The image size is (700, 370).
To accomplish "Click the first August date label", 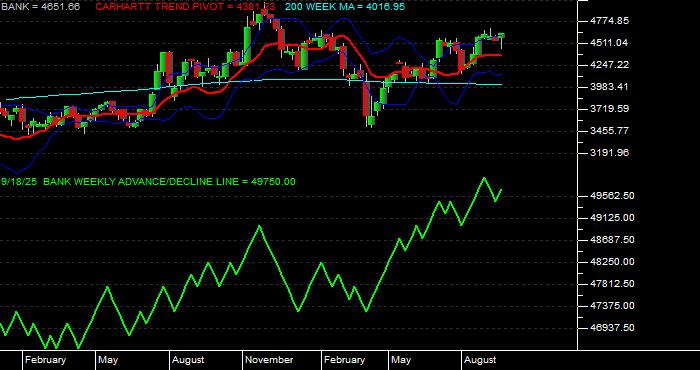I will (x=188, y=360).
